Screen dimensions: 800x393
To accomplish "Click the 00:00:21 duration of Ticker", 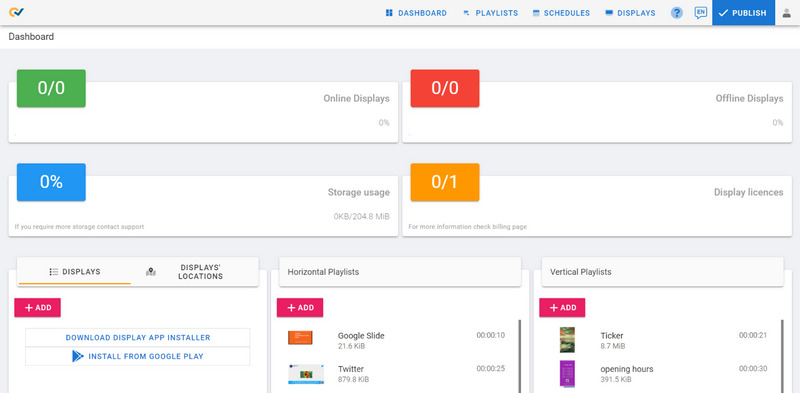I will pos(753,335).
